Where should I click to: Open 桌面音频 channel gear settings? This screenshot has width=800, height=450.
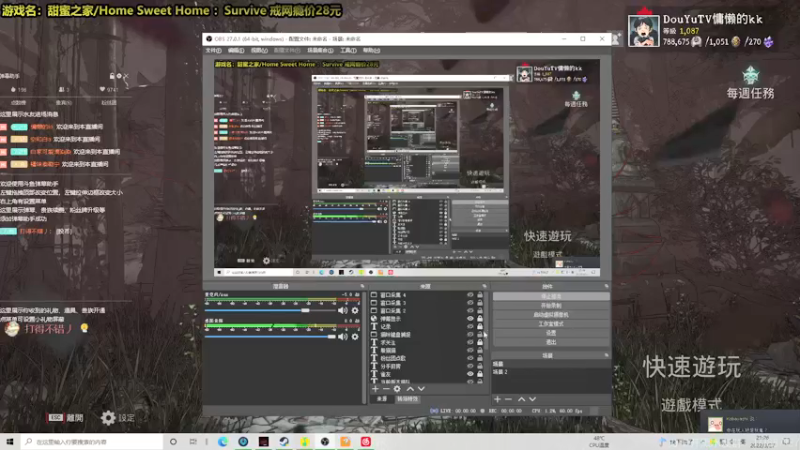point(355,336)
